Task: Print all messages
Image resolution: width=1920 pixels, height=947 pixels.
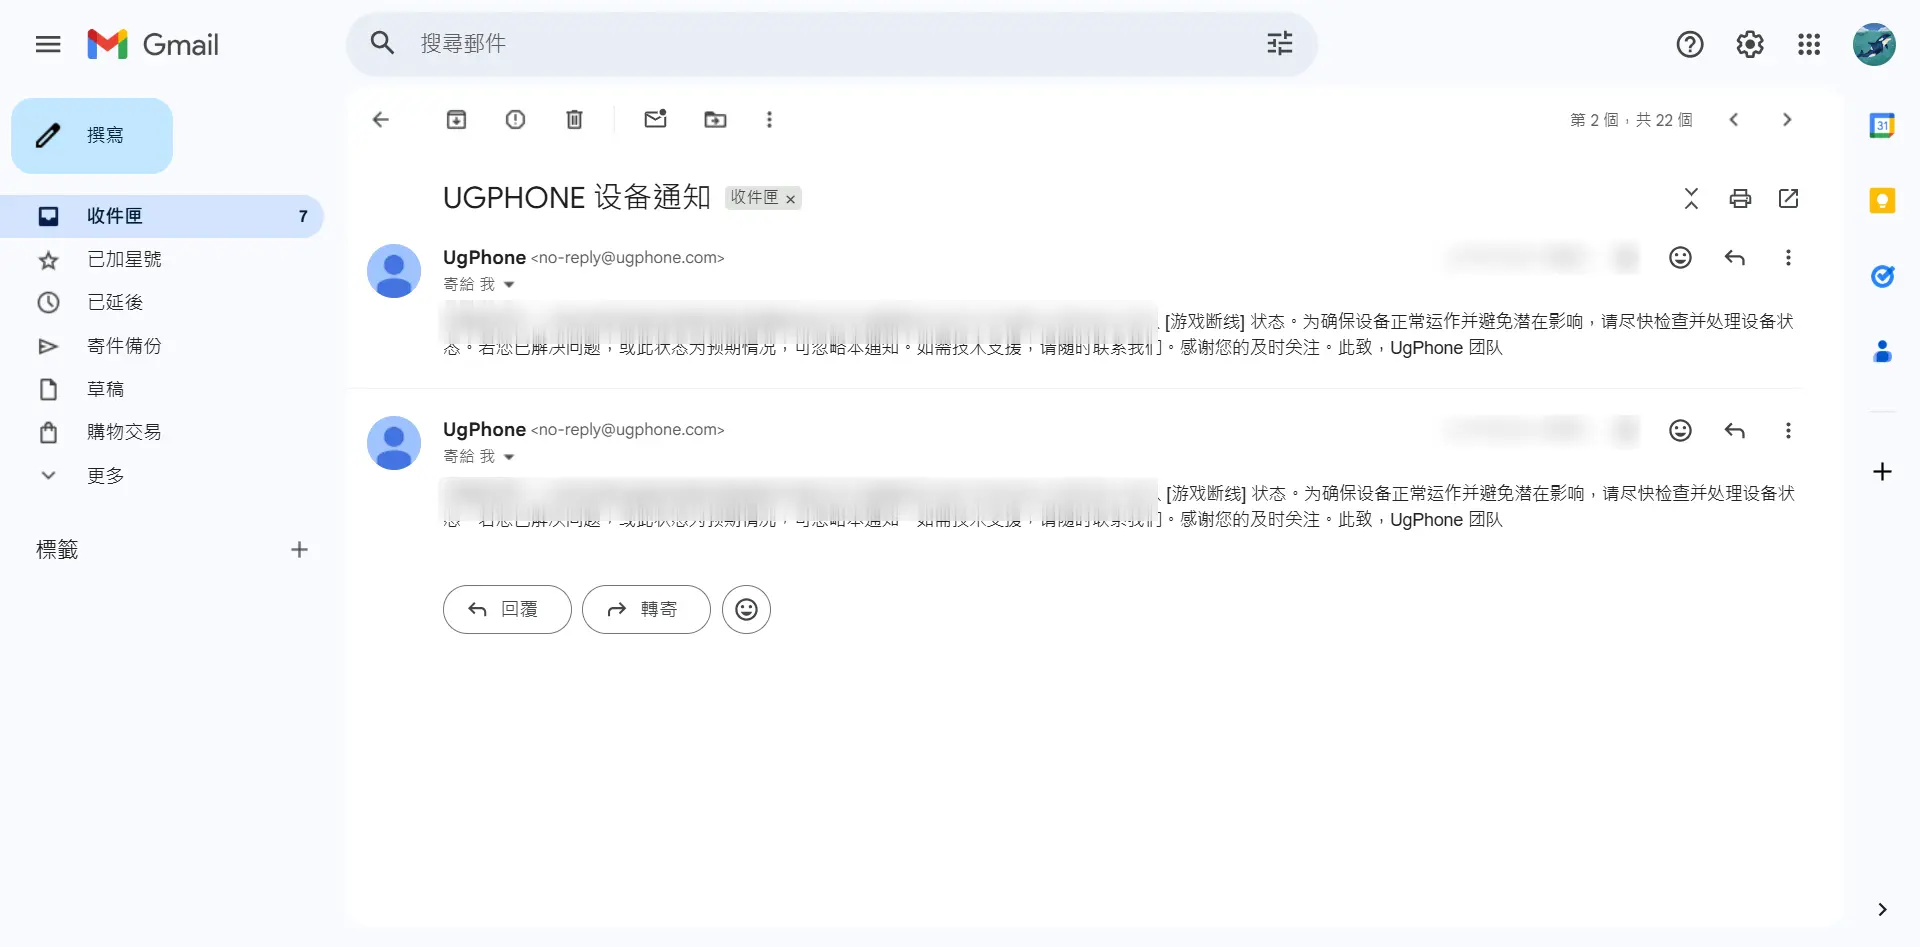Action: point(1740,198)
